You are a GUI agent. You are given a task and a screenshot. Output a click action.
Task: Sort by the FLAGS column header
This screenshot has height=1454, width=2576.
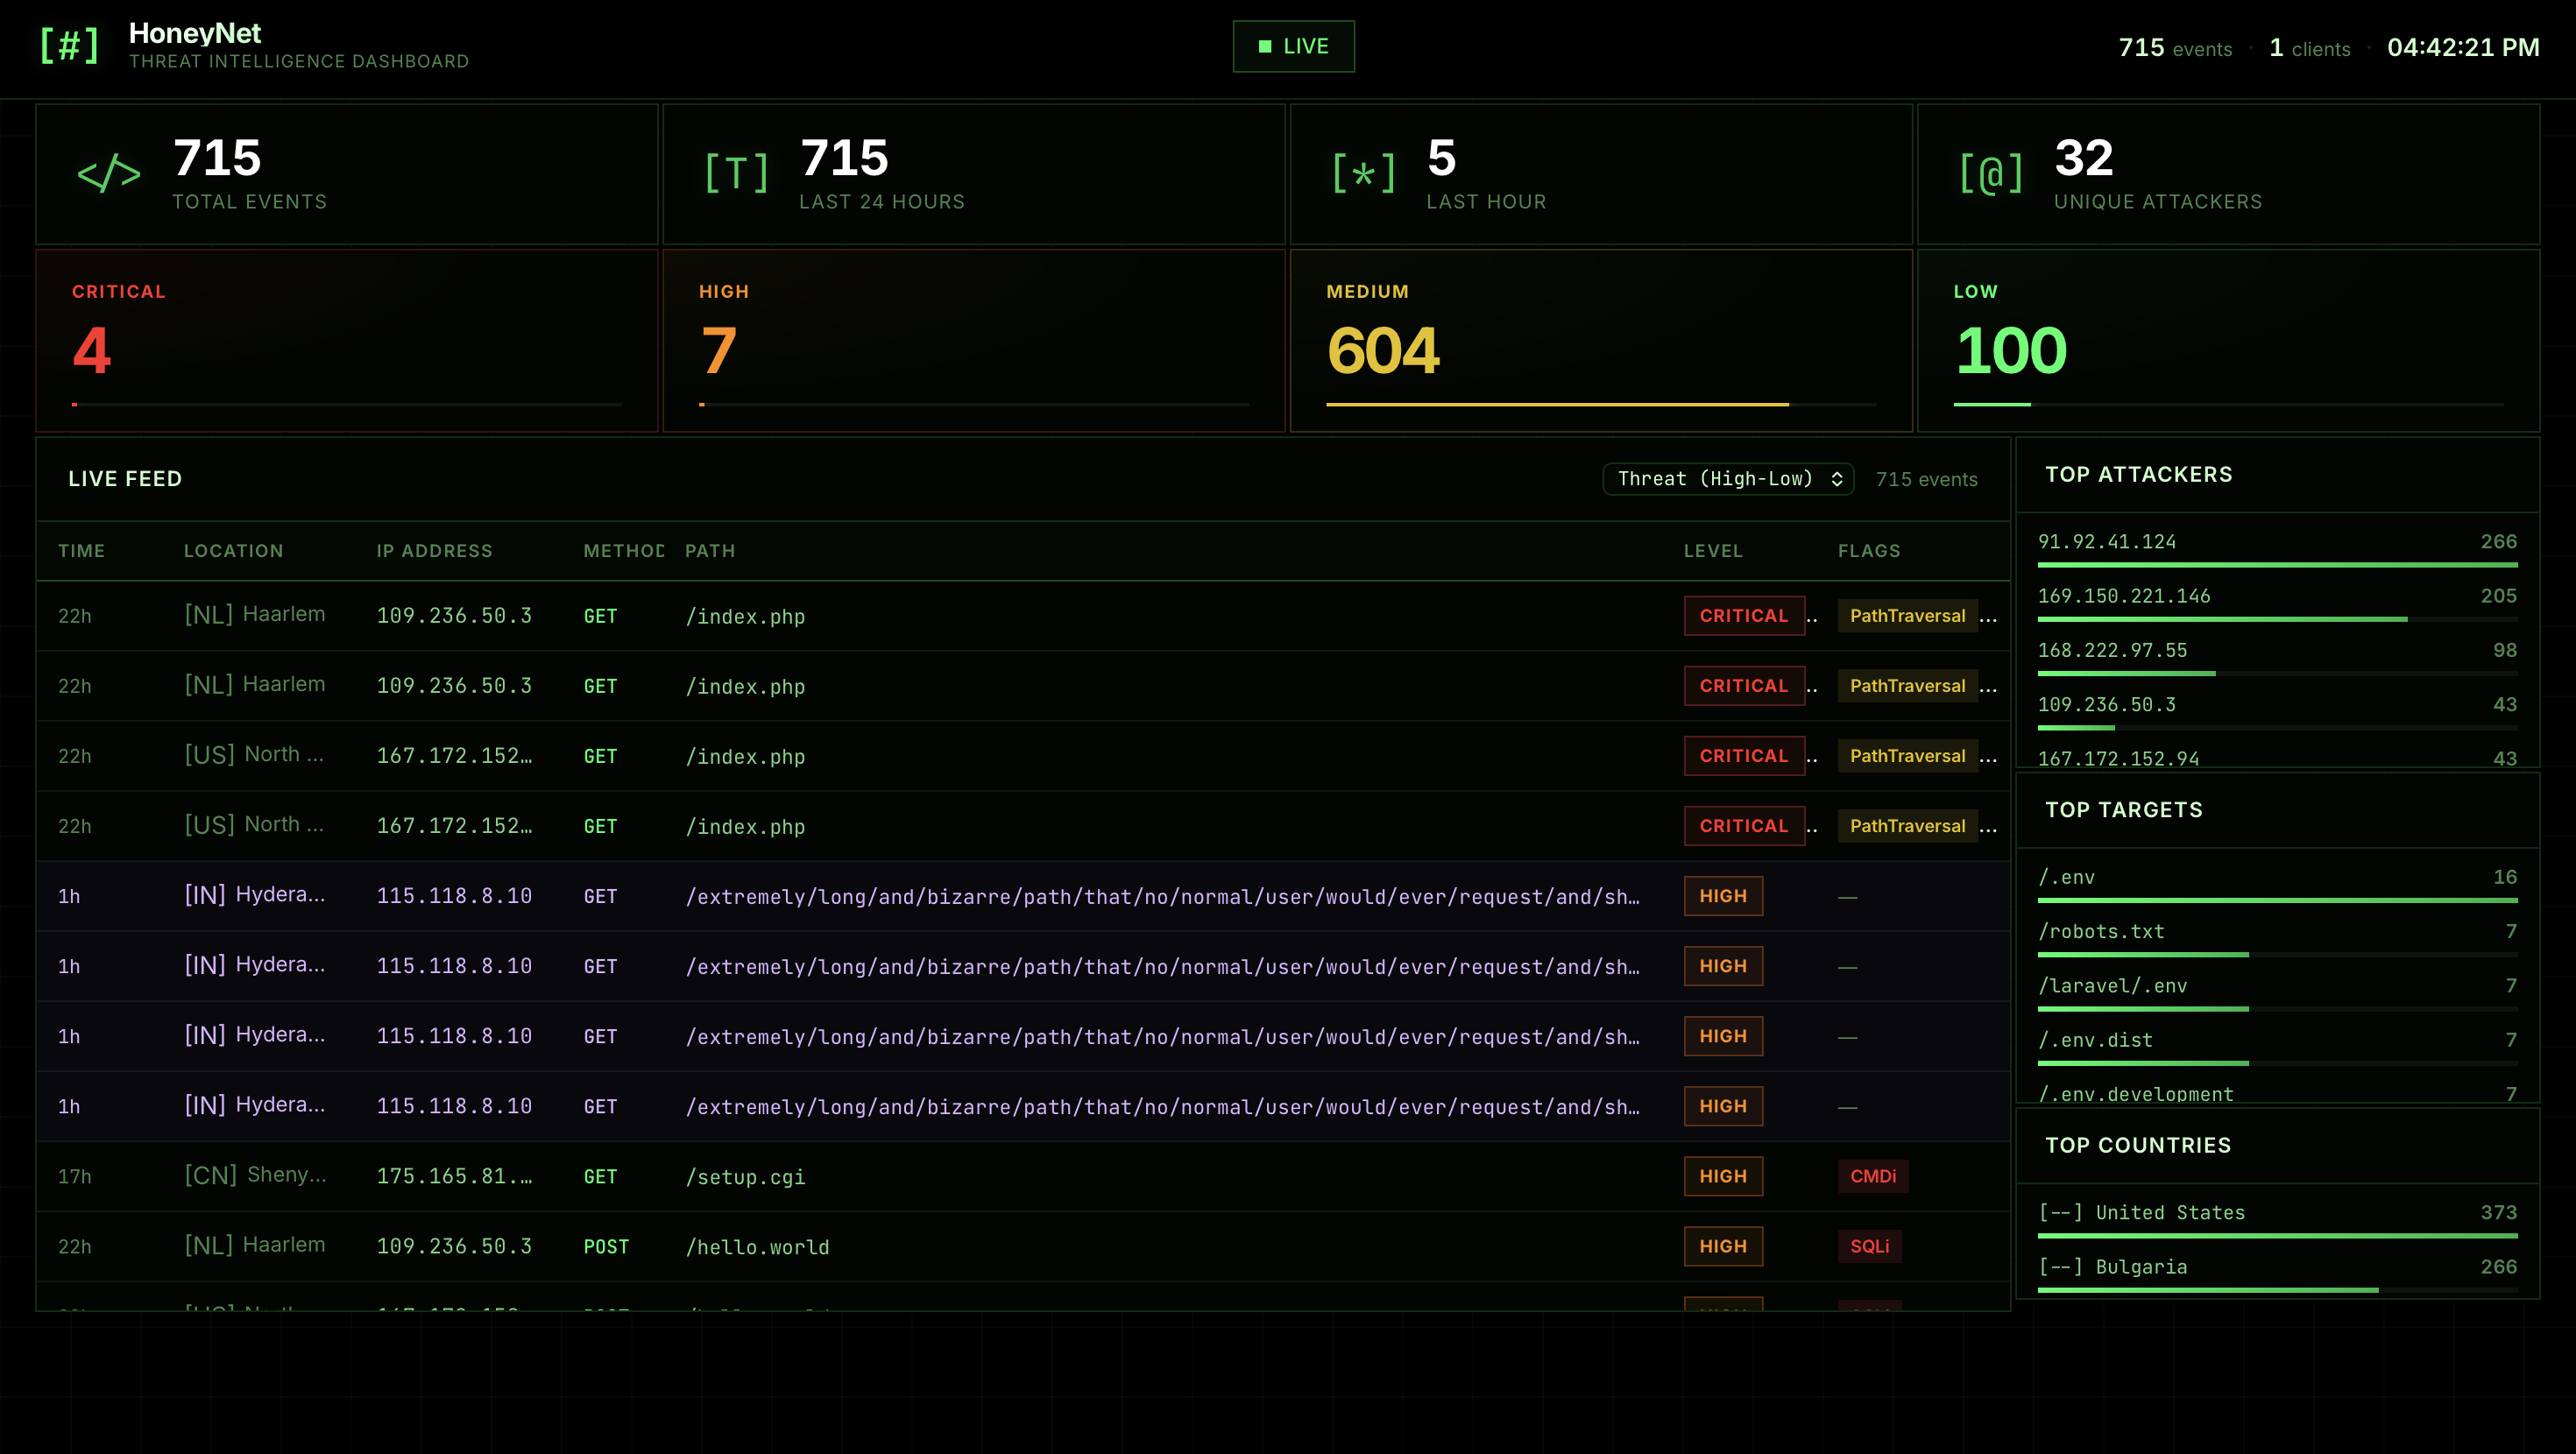click(x=1869, y=551)
